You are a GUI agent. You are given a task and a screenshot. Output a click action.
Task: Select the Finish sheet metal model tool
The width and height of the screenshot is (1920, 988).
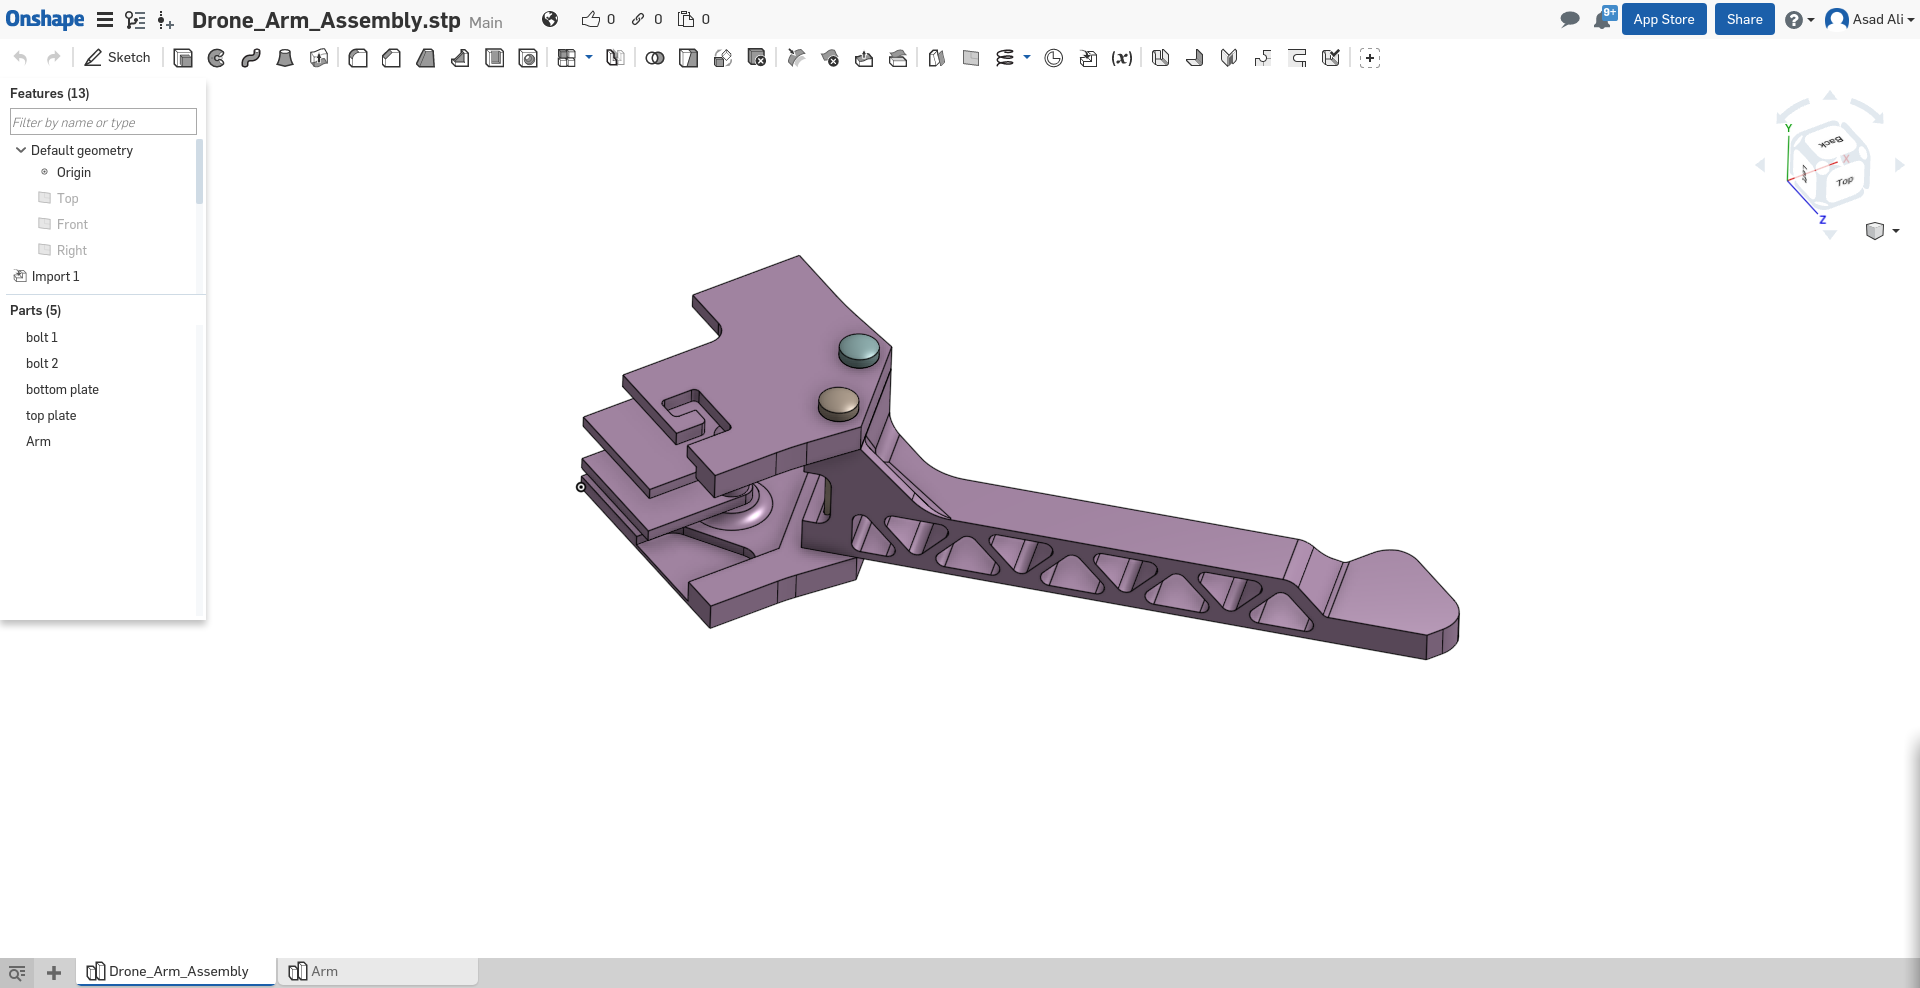1331,58
